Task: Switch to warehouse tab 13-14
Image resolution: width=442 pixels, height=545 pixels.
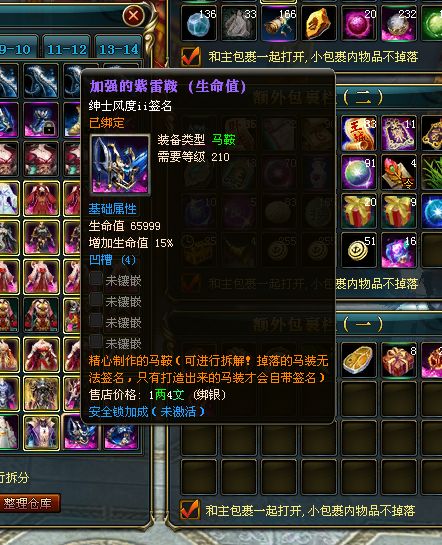Action: [118, 49]
